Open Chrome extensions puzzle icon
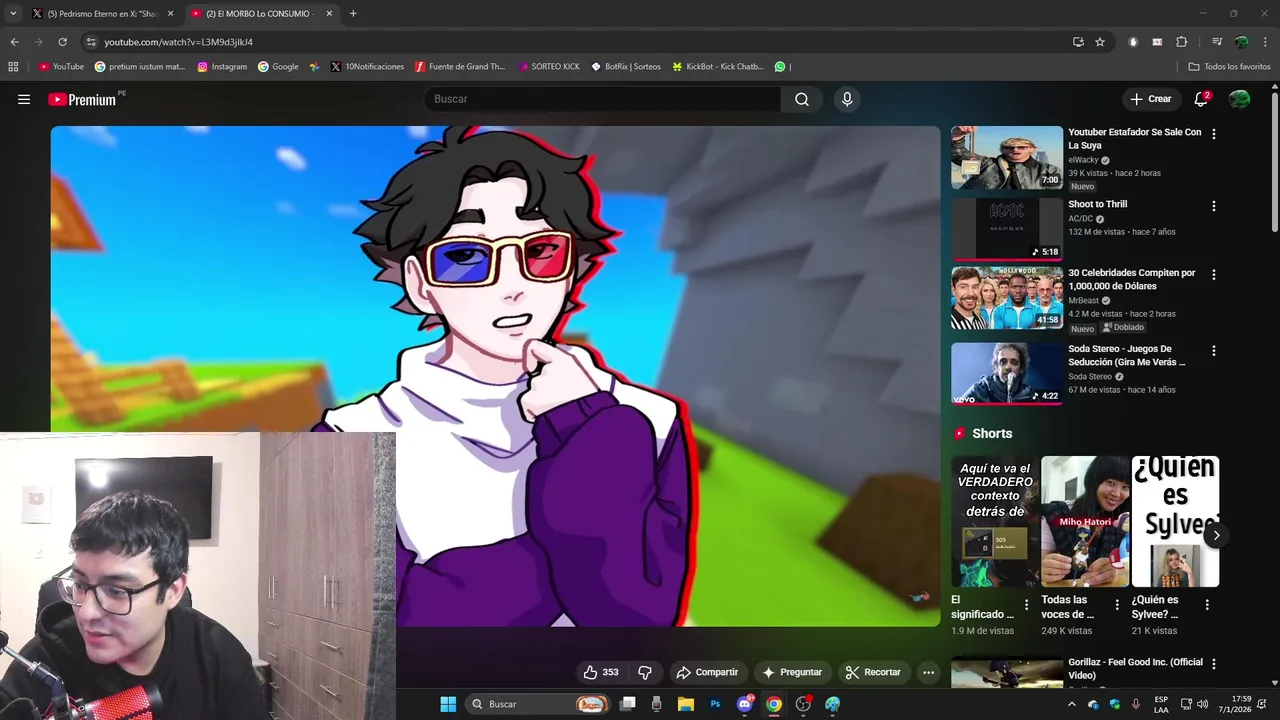This screenshot has height=720, width=1280. point(1181,42)
